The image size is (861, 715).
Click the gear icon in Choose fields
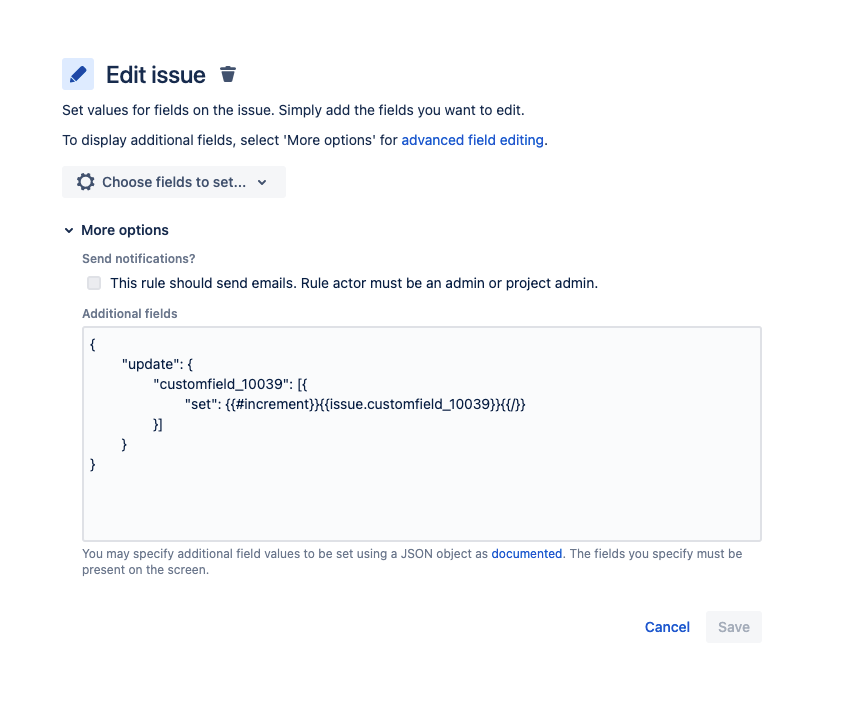click(x=86, y=182)
